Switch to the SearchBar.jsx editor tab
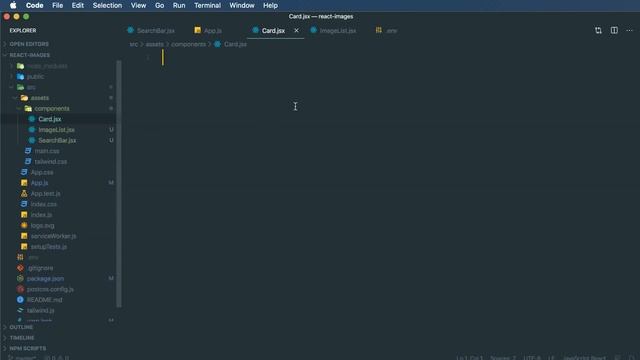640x360 pixels. tap(156, 31)
